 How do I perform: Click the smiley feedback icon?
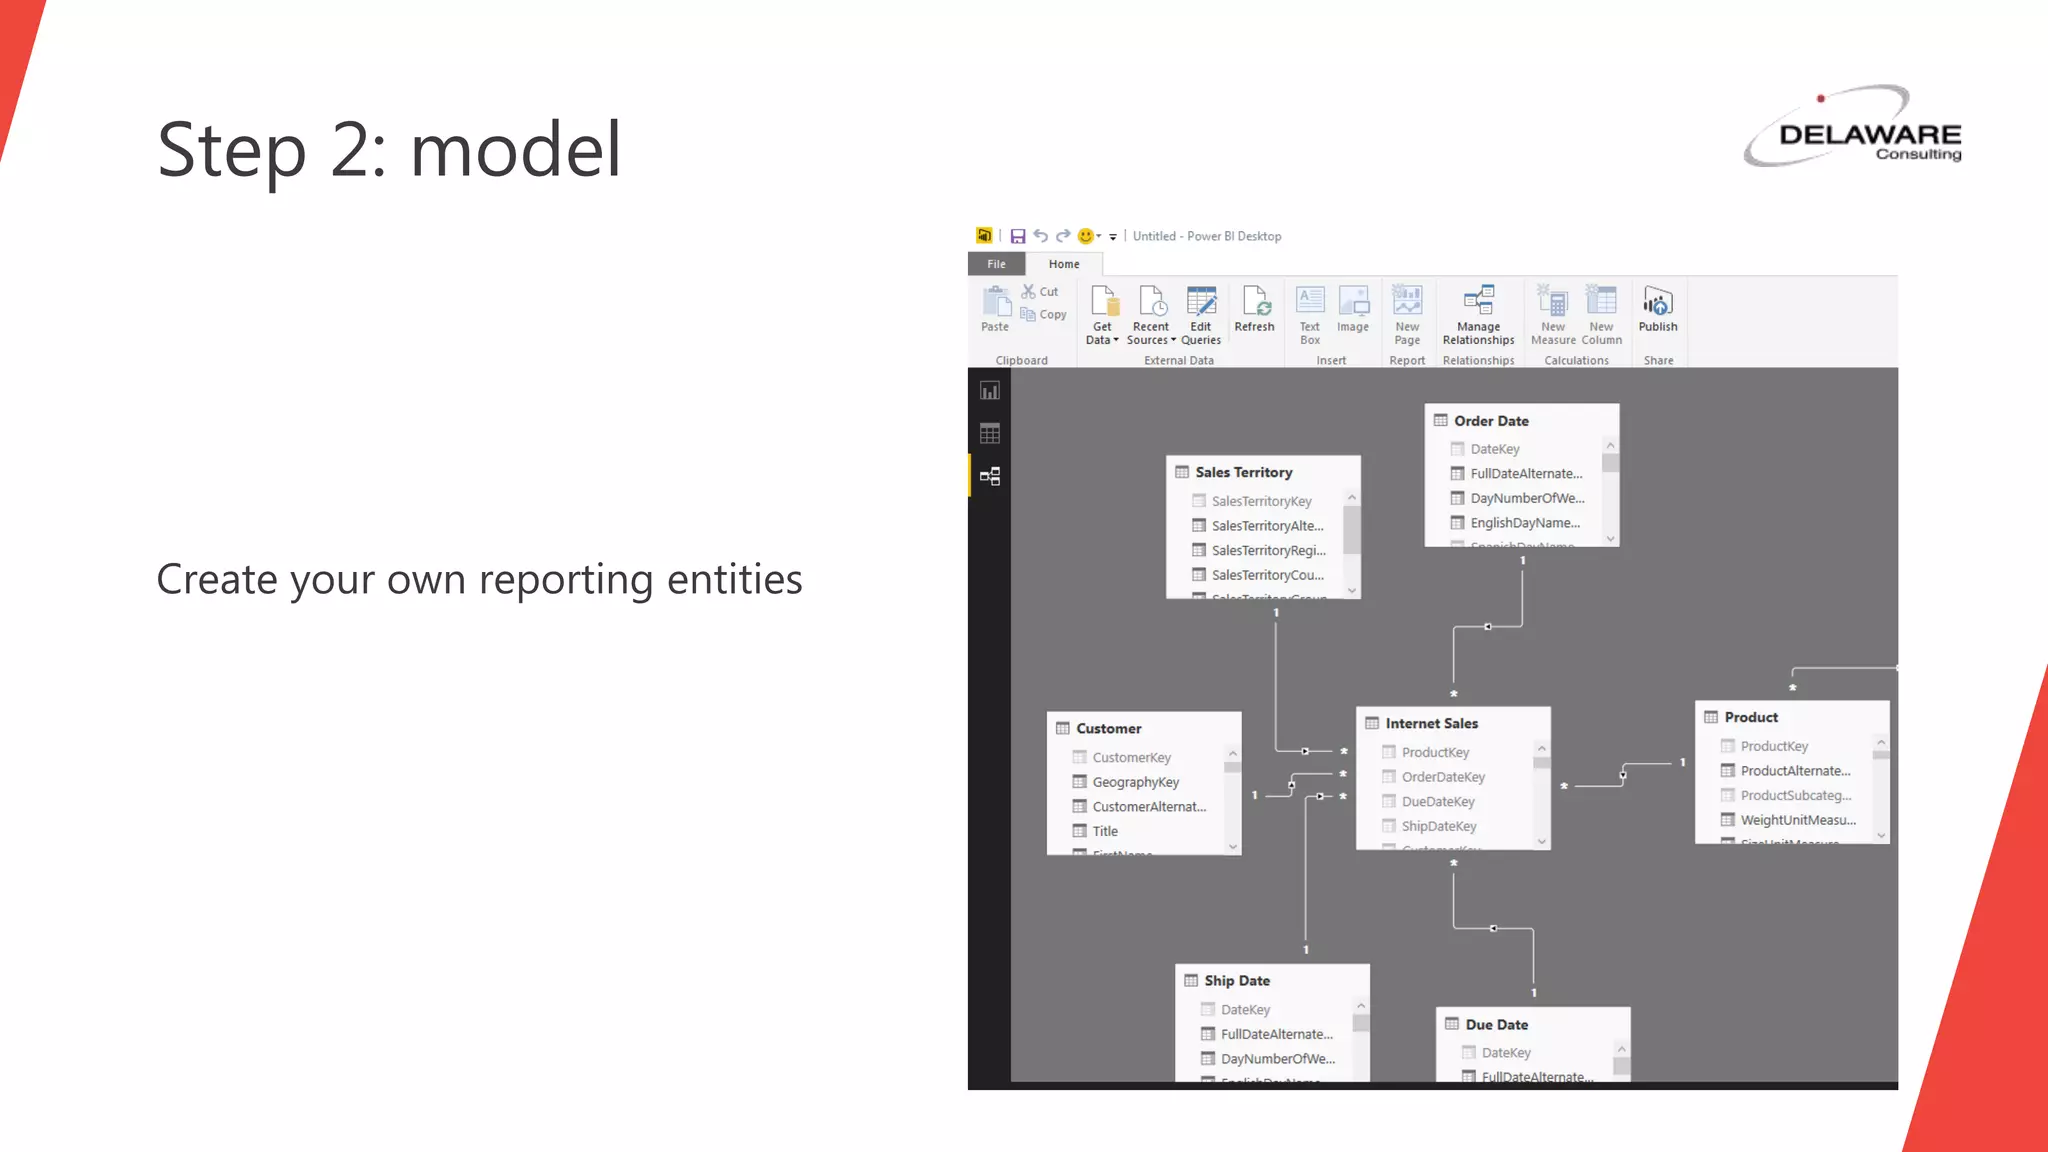(x=1085, y=236)
